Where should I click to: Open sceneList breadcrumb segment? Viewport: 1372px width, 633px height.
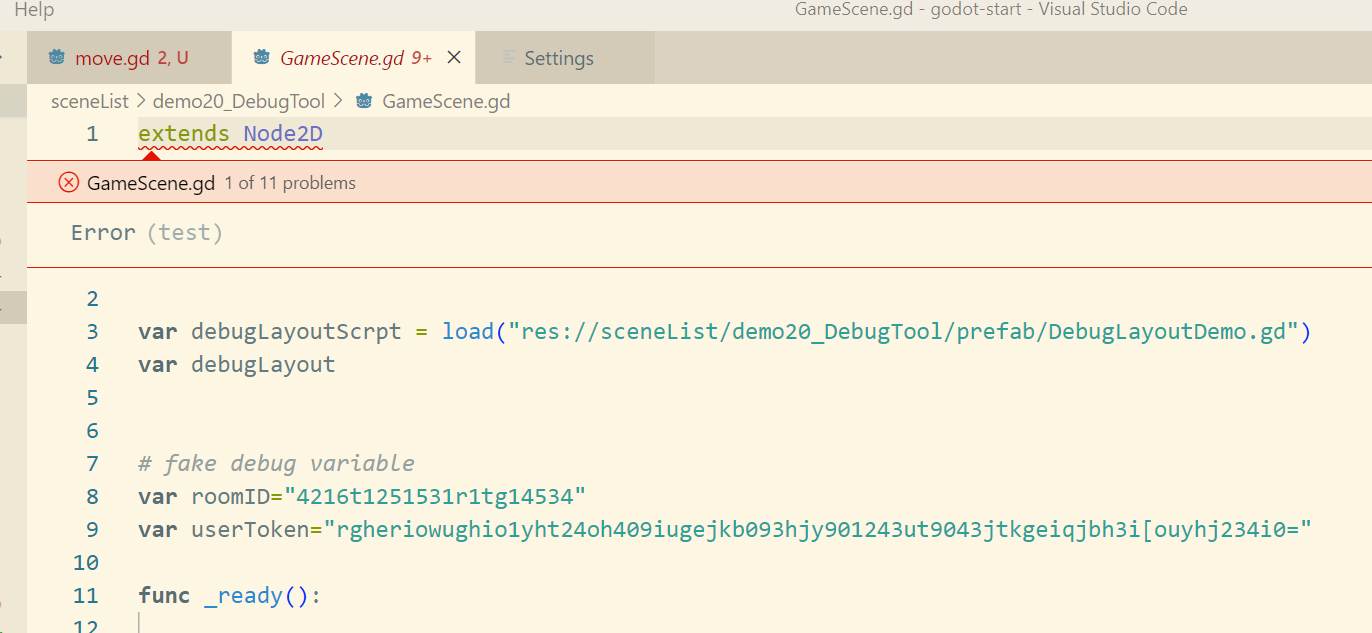click(90, 101)
